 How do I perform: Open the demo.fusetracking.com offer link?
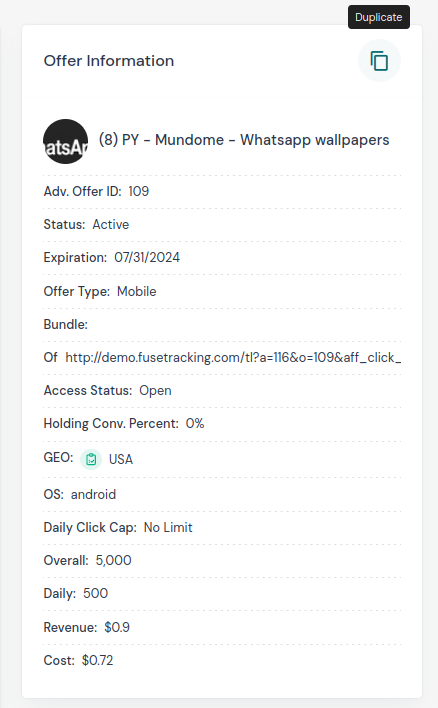click(x=233, y=358)
